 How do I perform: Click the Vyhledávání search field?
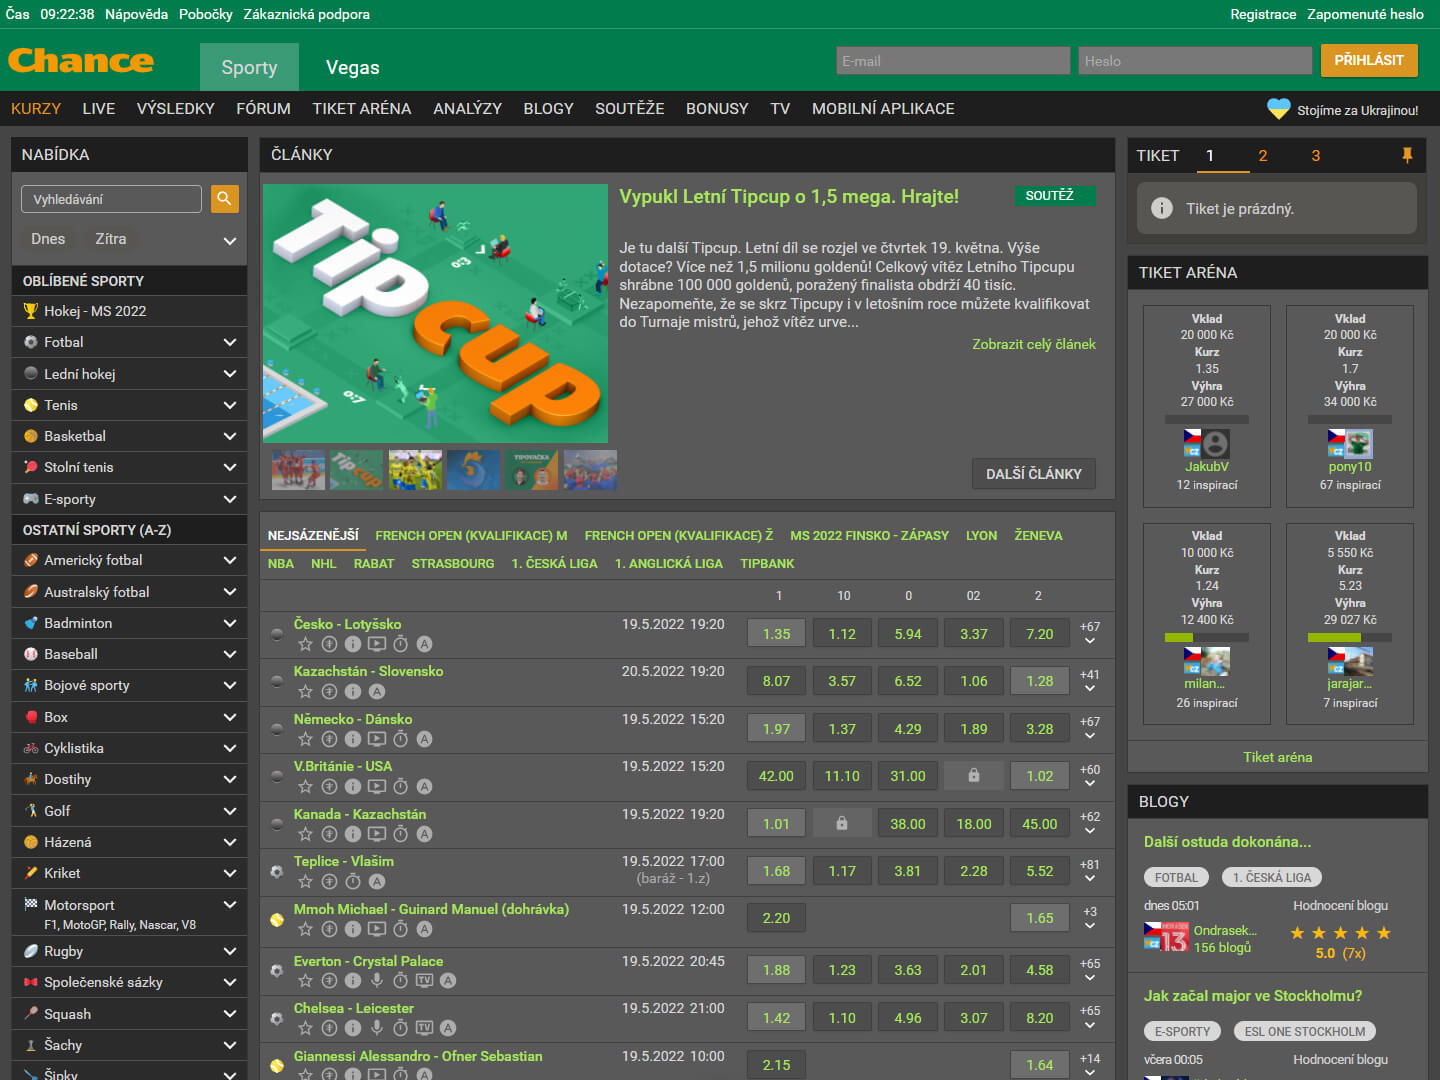(x=111, y=199)
